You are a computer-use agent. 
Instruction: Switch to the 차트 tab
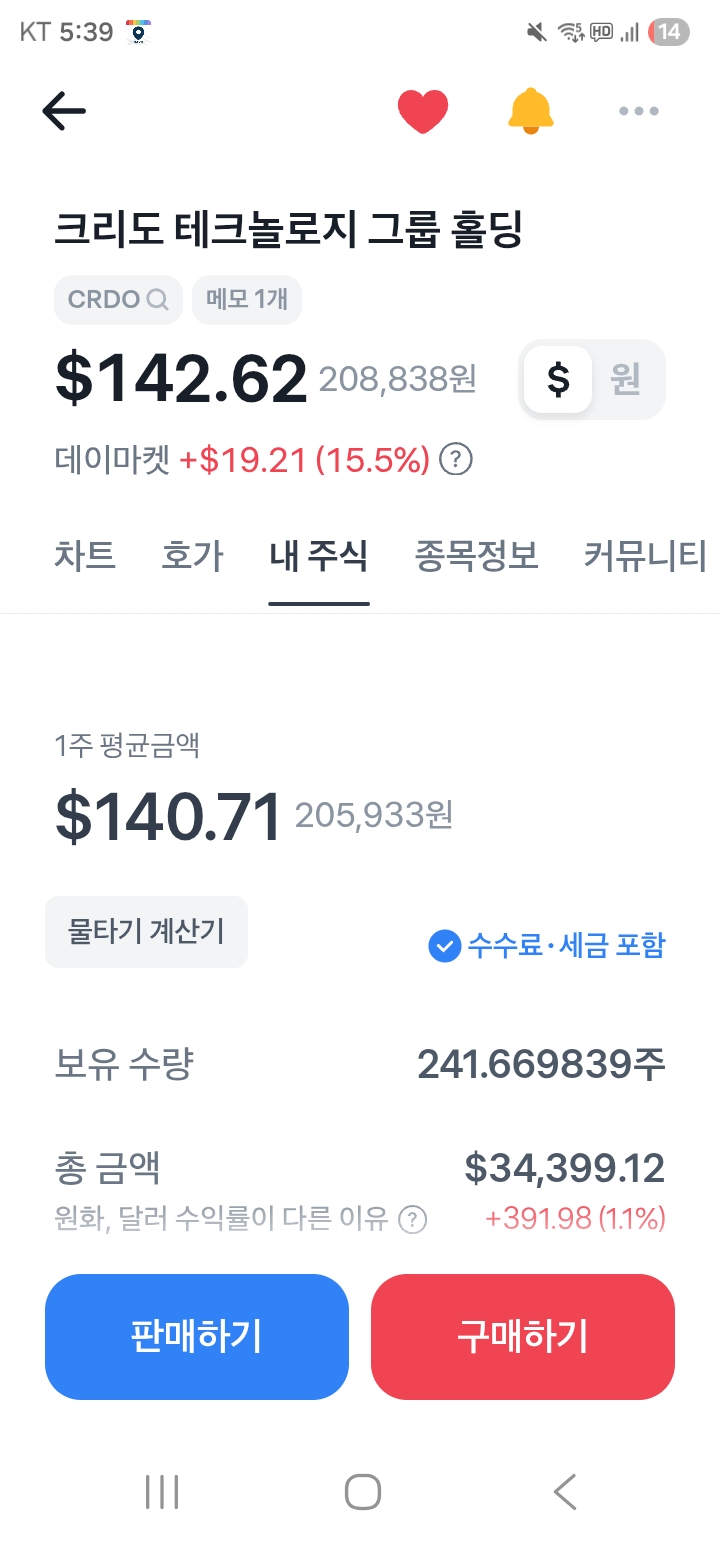click(85, 556)
